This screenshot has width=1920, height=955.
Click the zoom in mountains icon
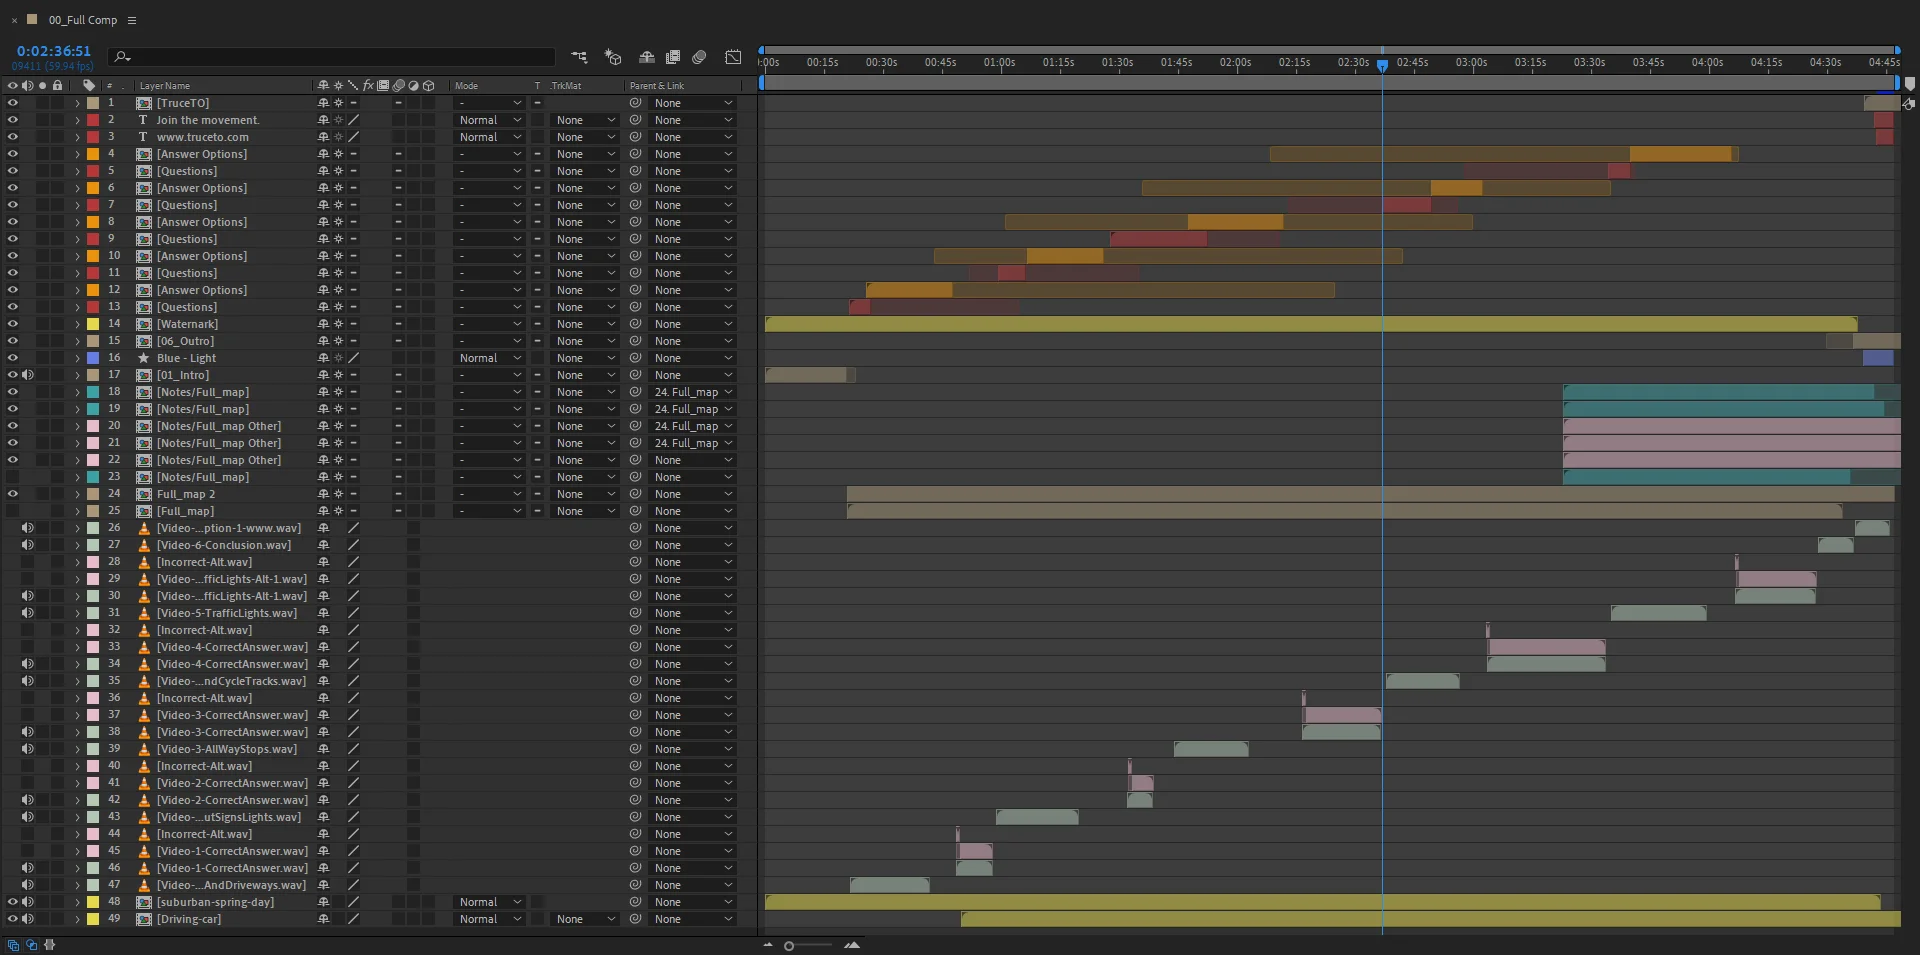852,945
